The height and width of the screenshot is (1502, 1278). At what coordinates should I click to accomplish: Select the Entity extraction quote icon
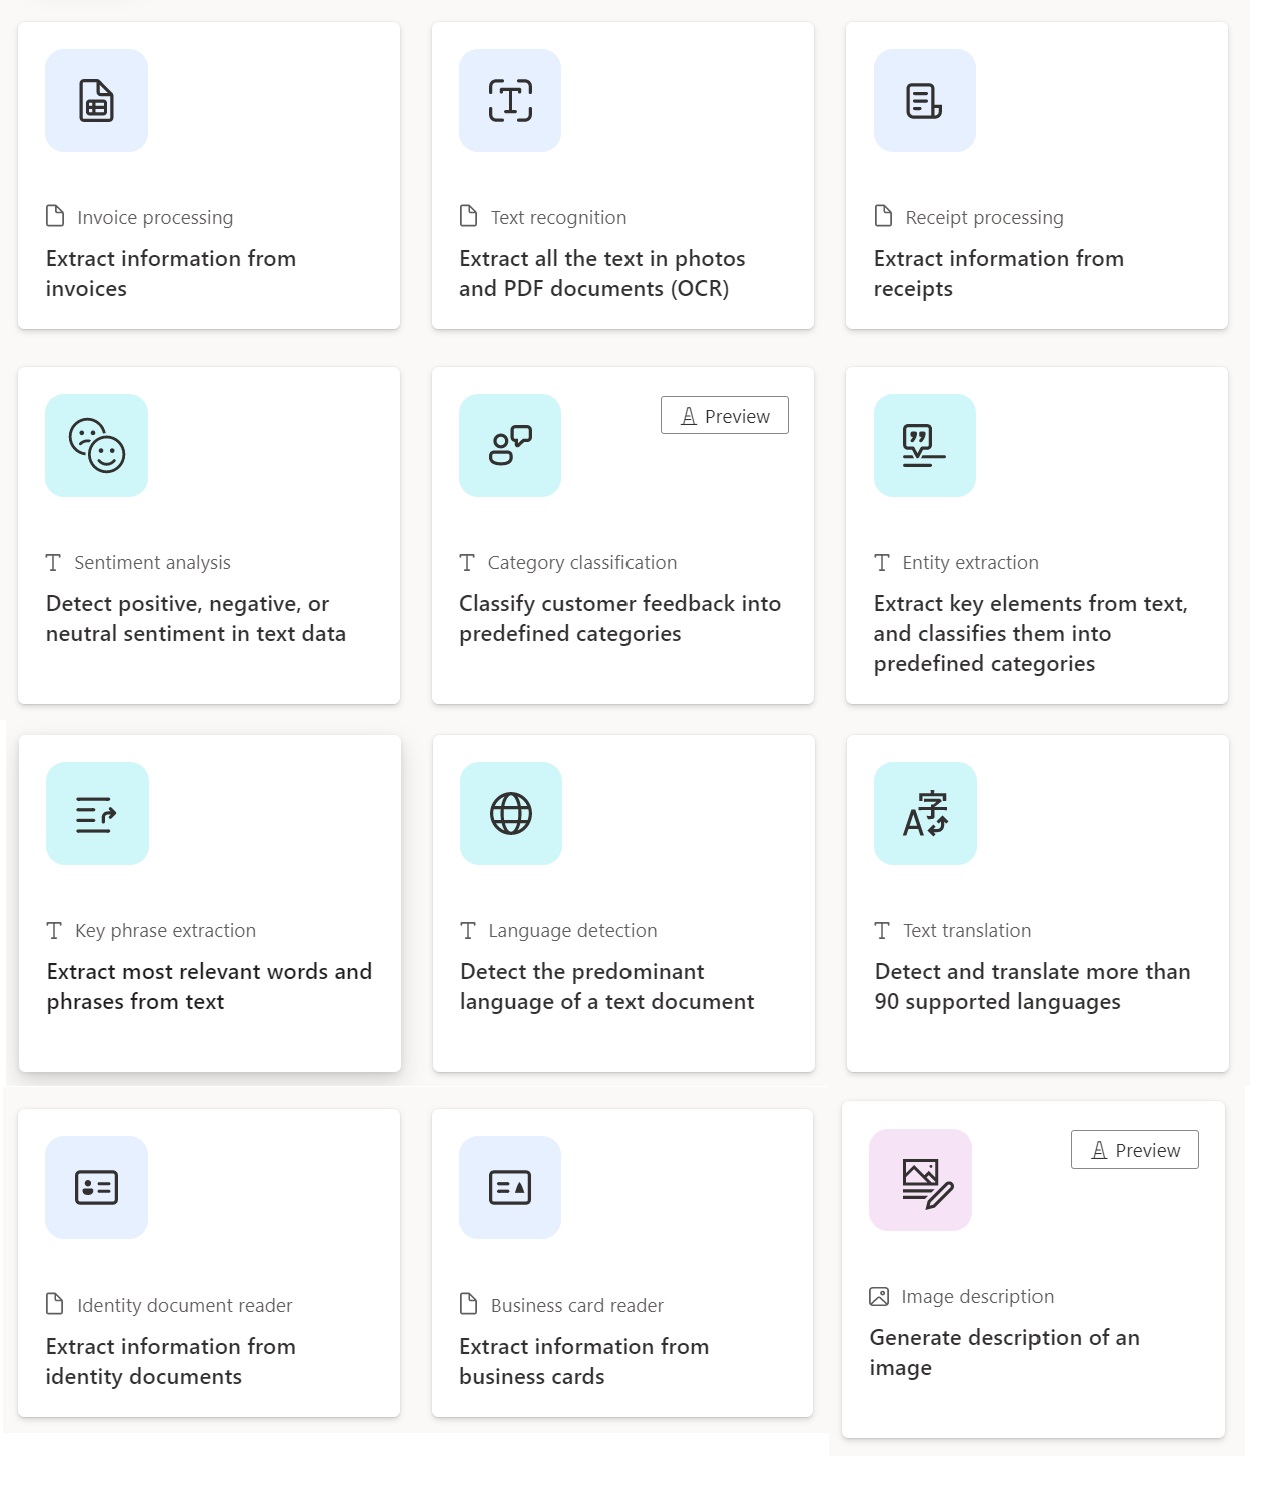point(924,445)
